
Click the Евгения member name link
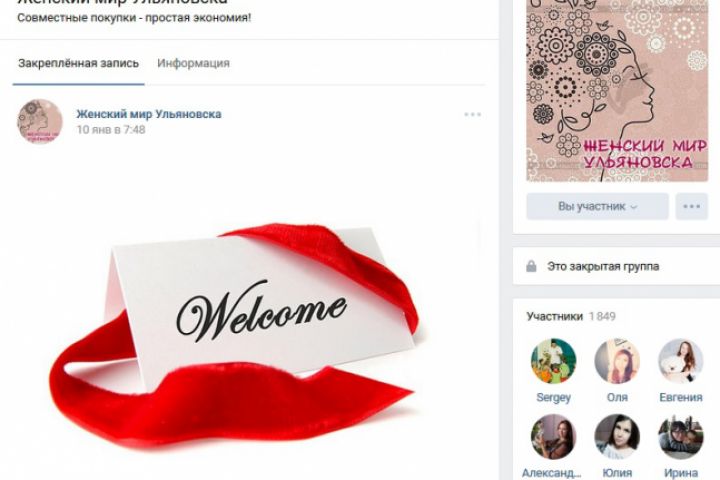(681, 397)
